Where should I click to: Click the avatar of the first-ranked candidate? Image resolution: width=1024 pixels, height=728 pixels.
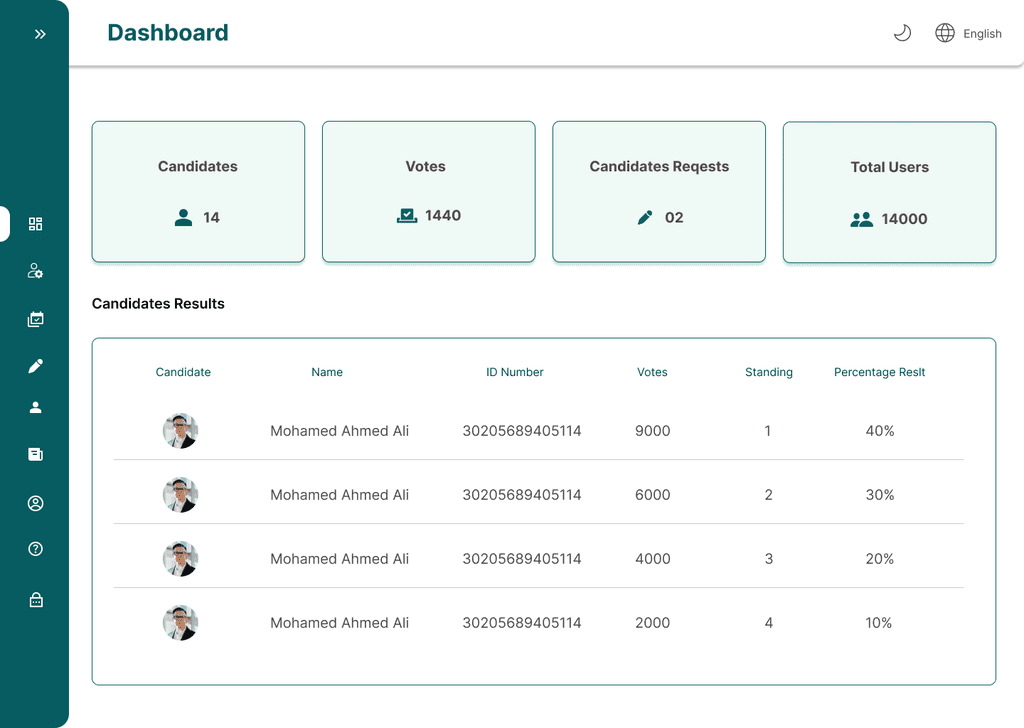pos(180,431)
